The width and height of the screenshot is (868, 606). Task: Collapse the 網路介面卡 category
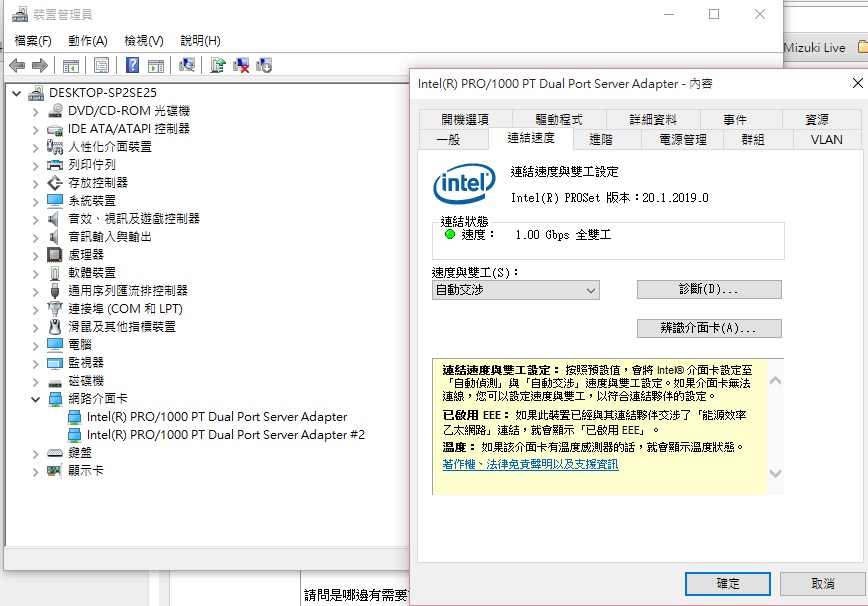36,399
